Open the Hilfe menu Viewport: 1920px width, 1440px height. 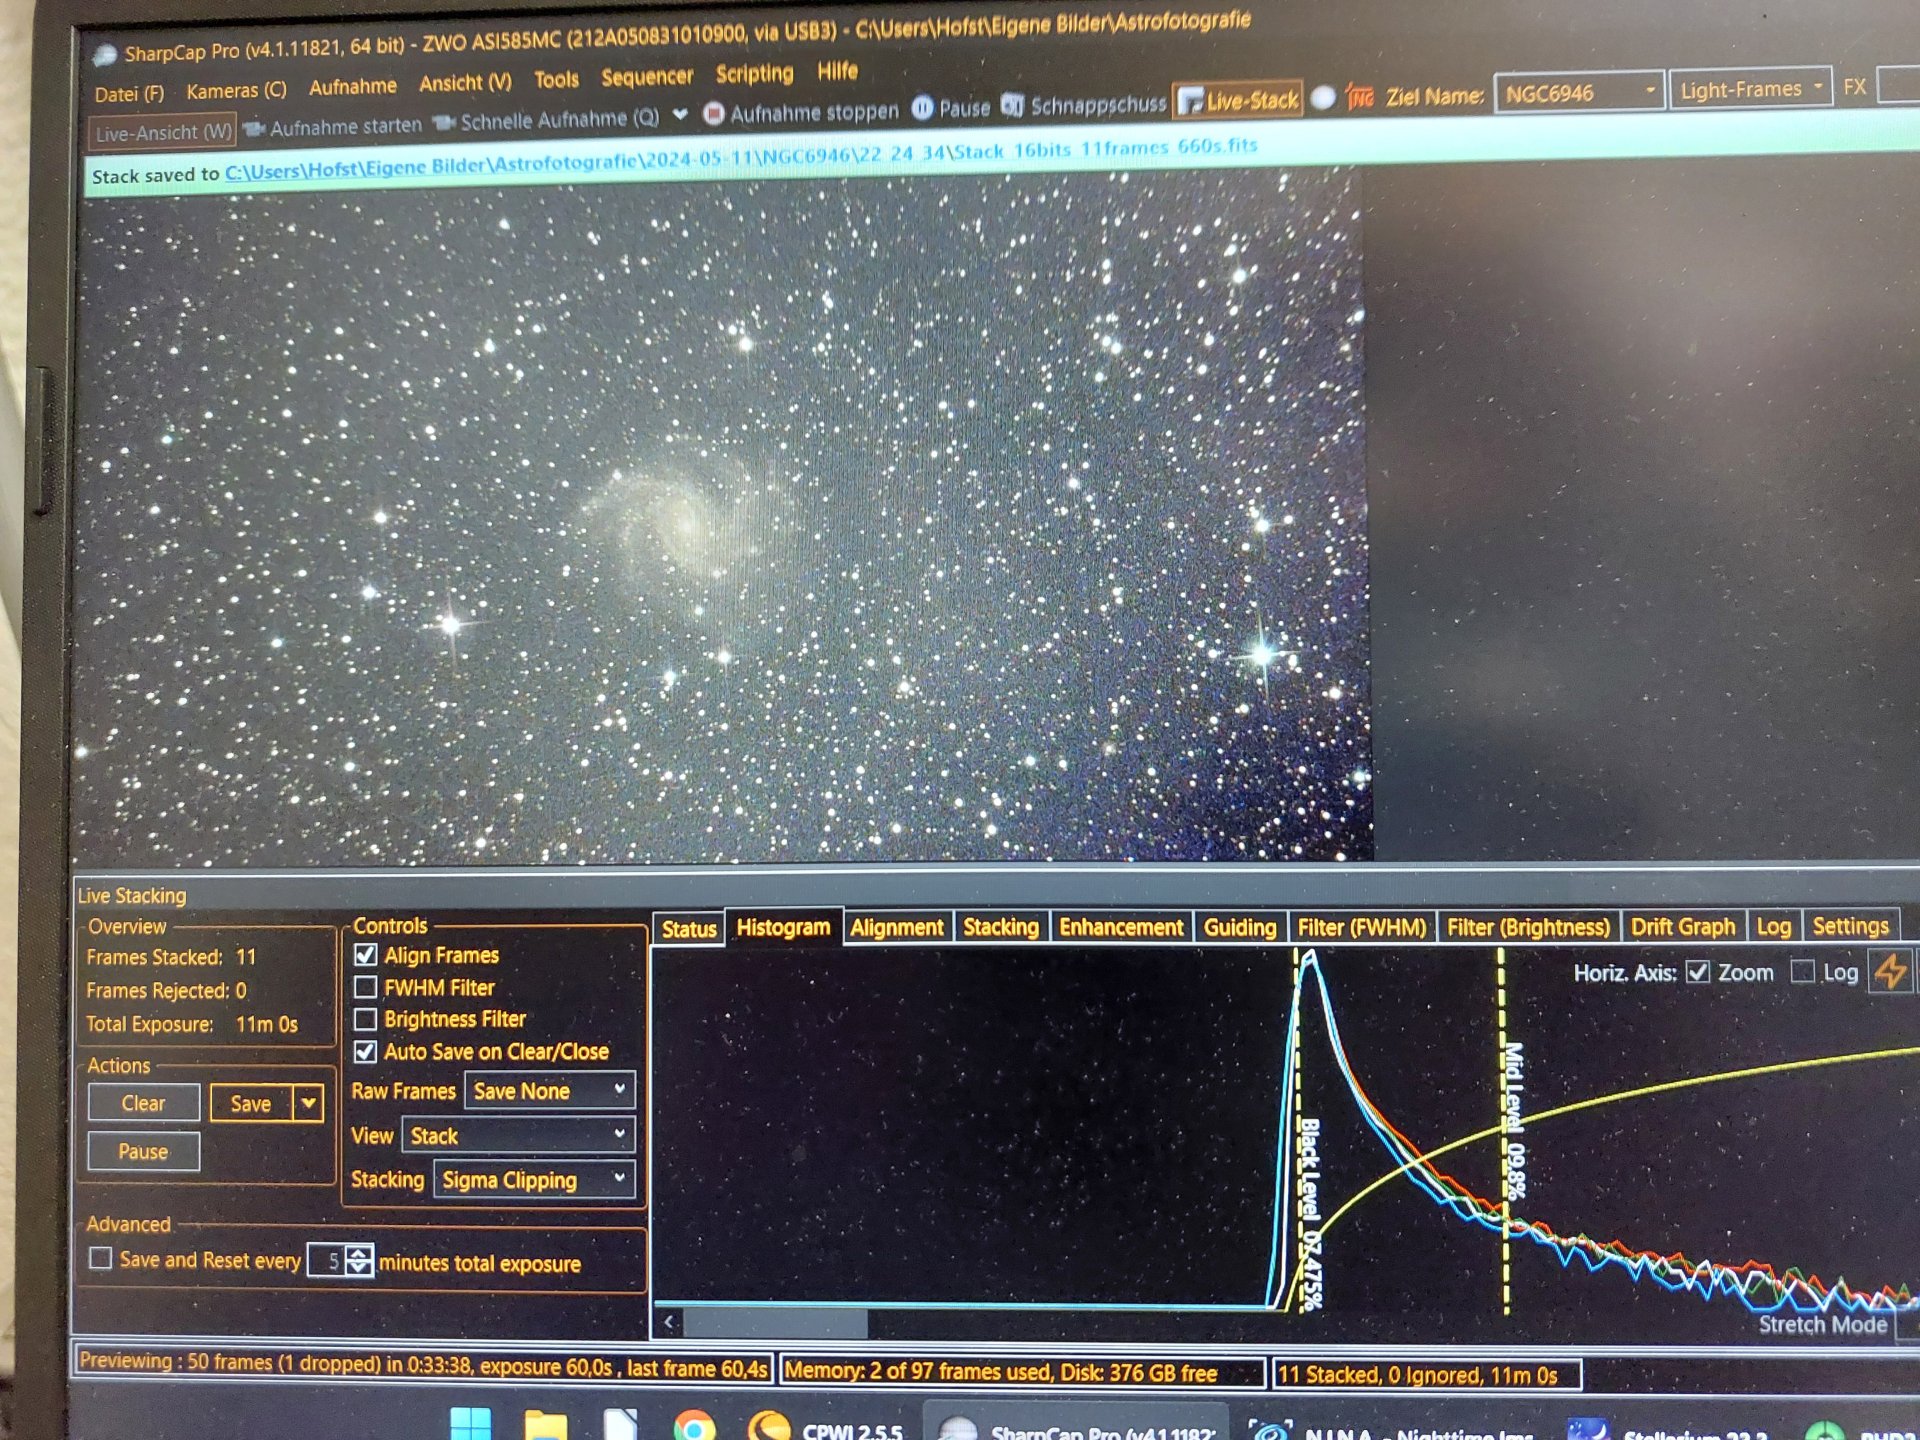coord(837,70)
